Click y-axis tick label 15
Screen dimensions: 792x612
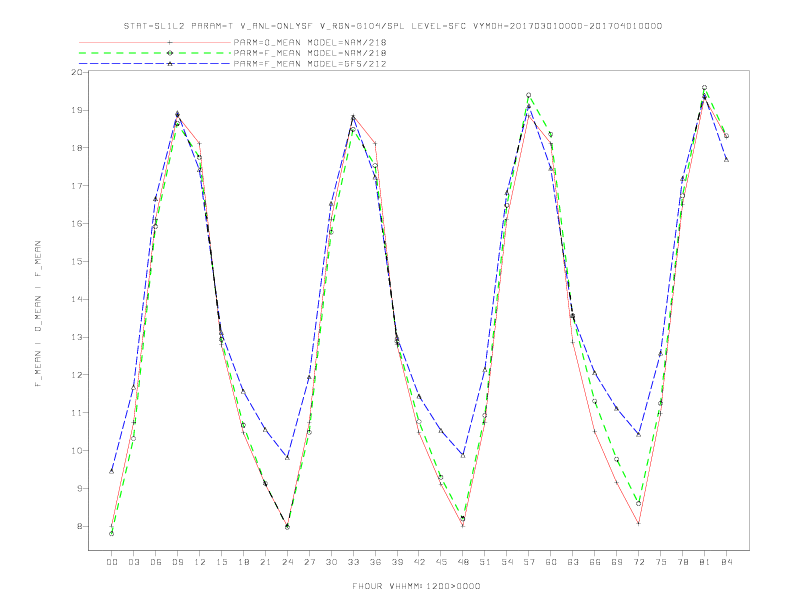pyautogui.click(x=77, y=262)
